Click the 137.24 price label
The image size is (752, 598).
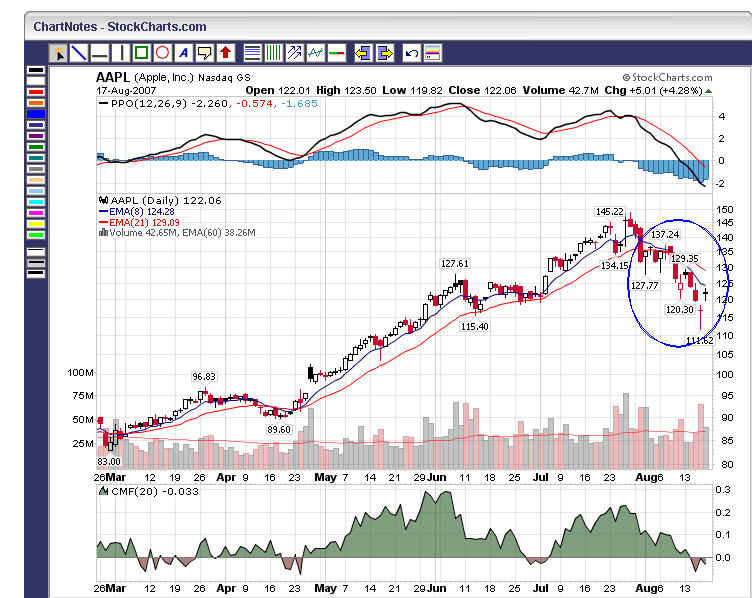tap(665, 235)
